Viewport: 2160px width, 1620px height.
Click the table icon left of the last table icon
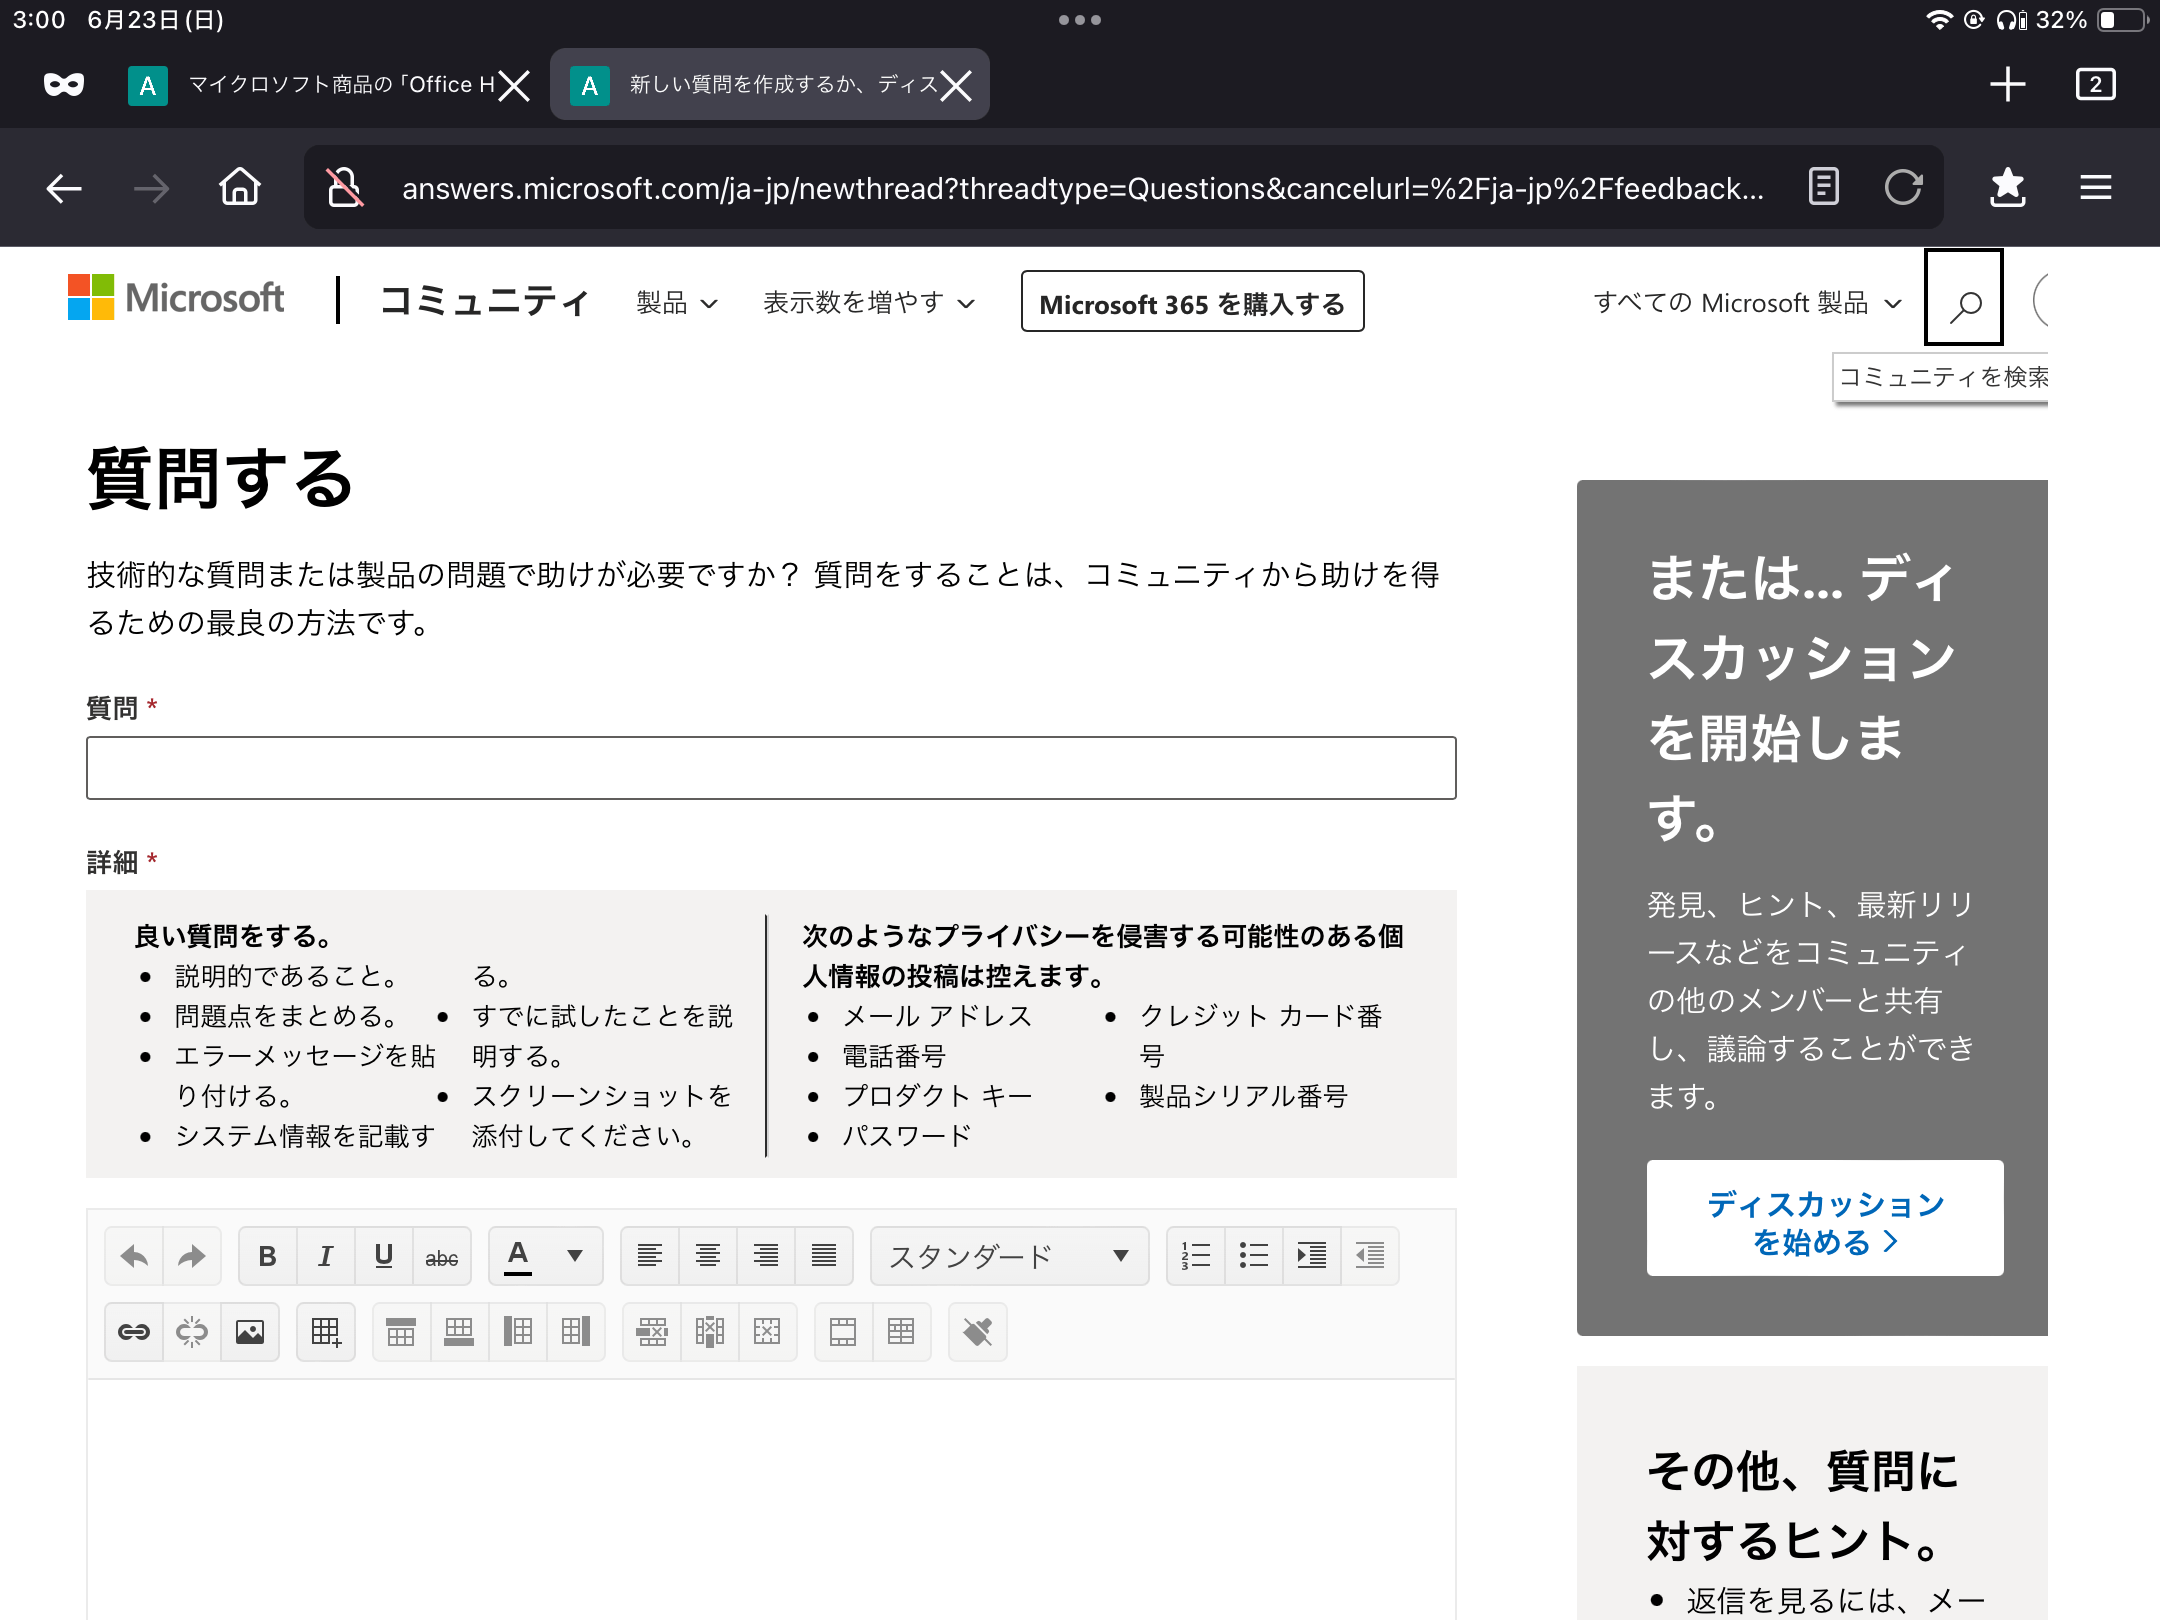pyautogui.click(x=844, y=1332)
